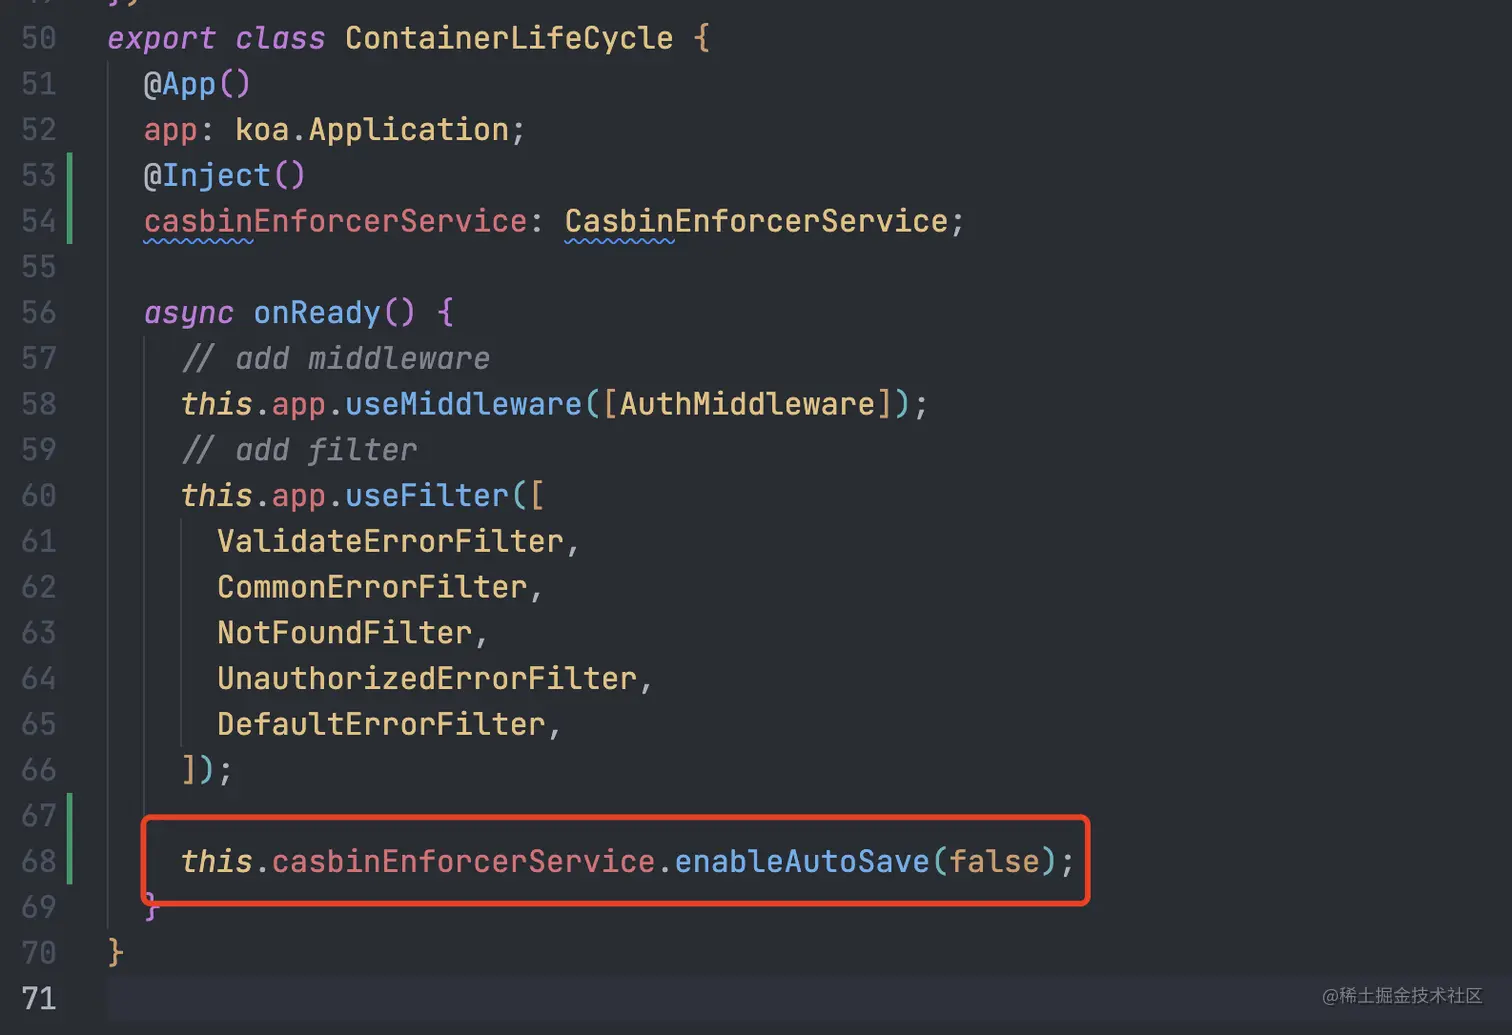Image resolution: width=1512 pixels, height=1035 pixels.
Task: Click useMiddleware method call
Action: coord(463,404)
